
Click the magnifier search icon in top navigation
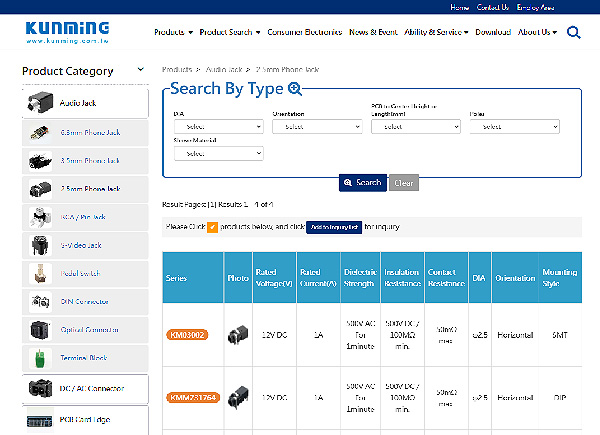point(573,32)
